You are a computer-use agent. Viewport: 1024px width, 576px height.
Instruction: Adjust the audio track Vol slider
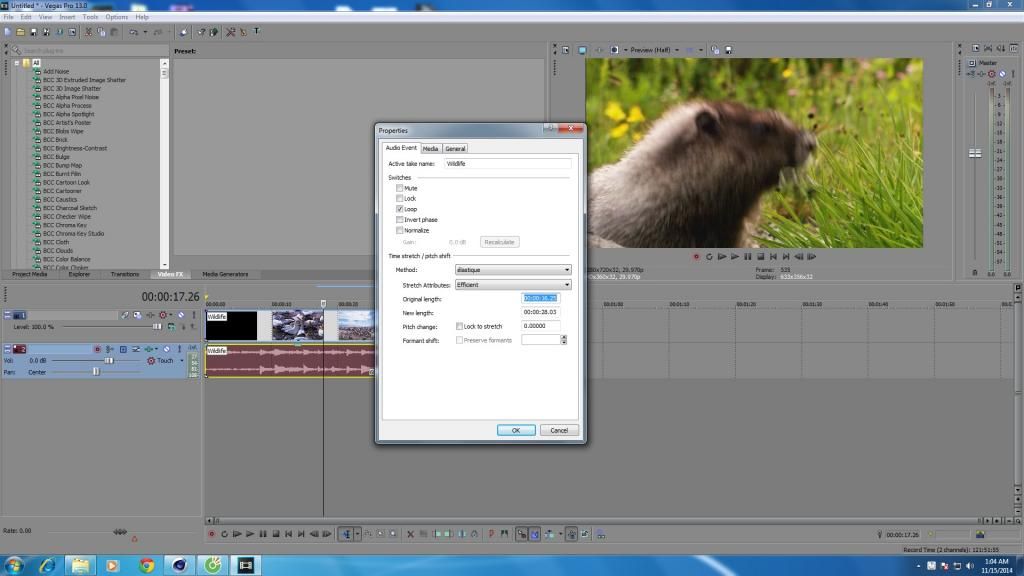(x=109, y=360)
